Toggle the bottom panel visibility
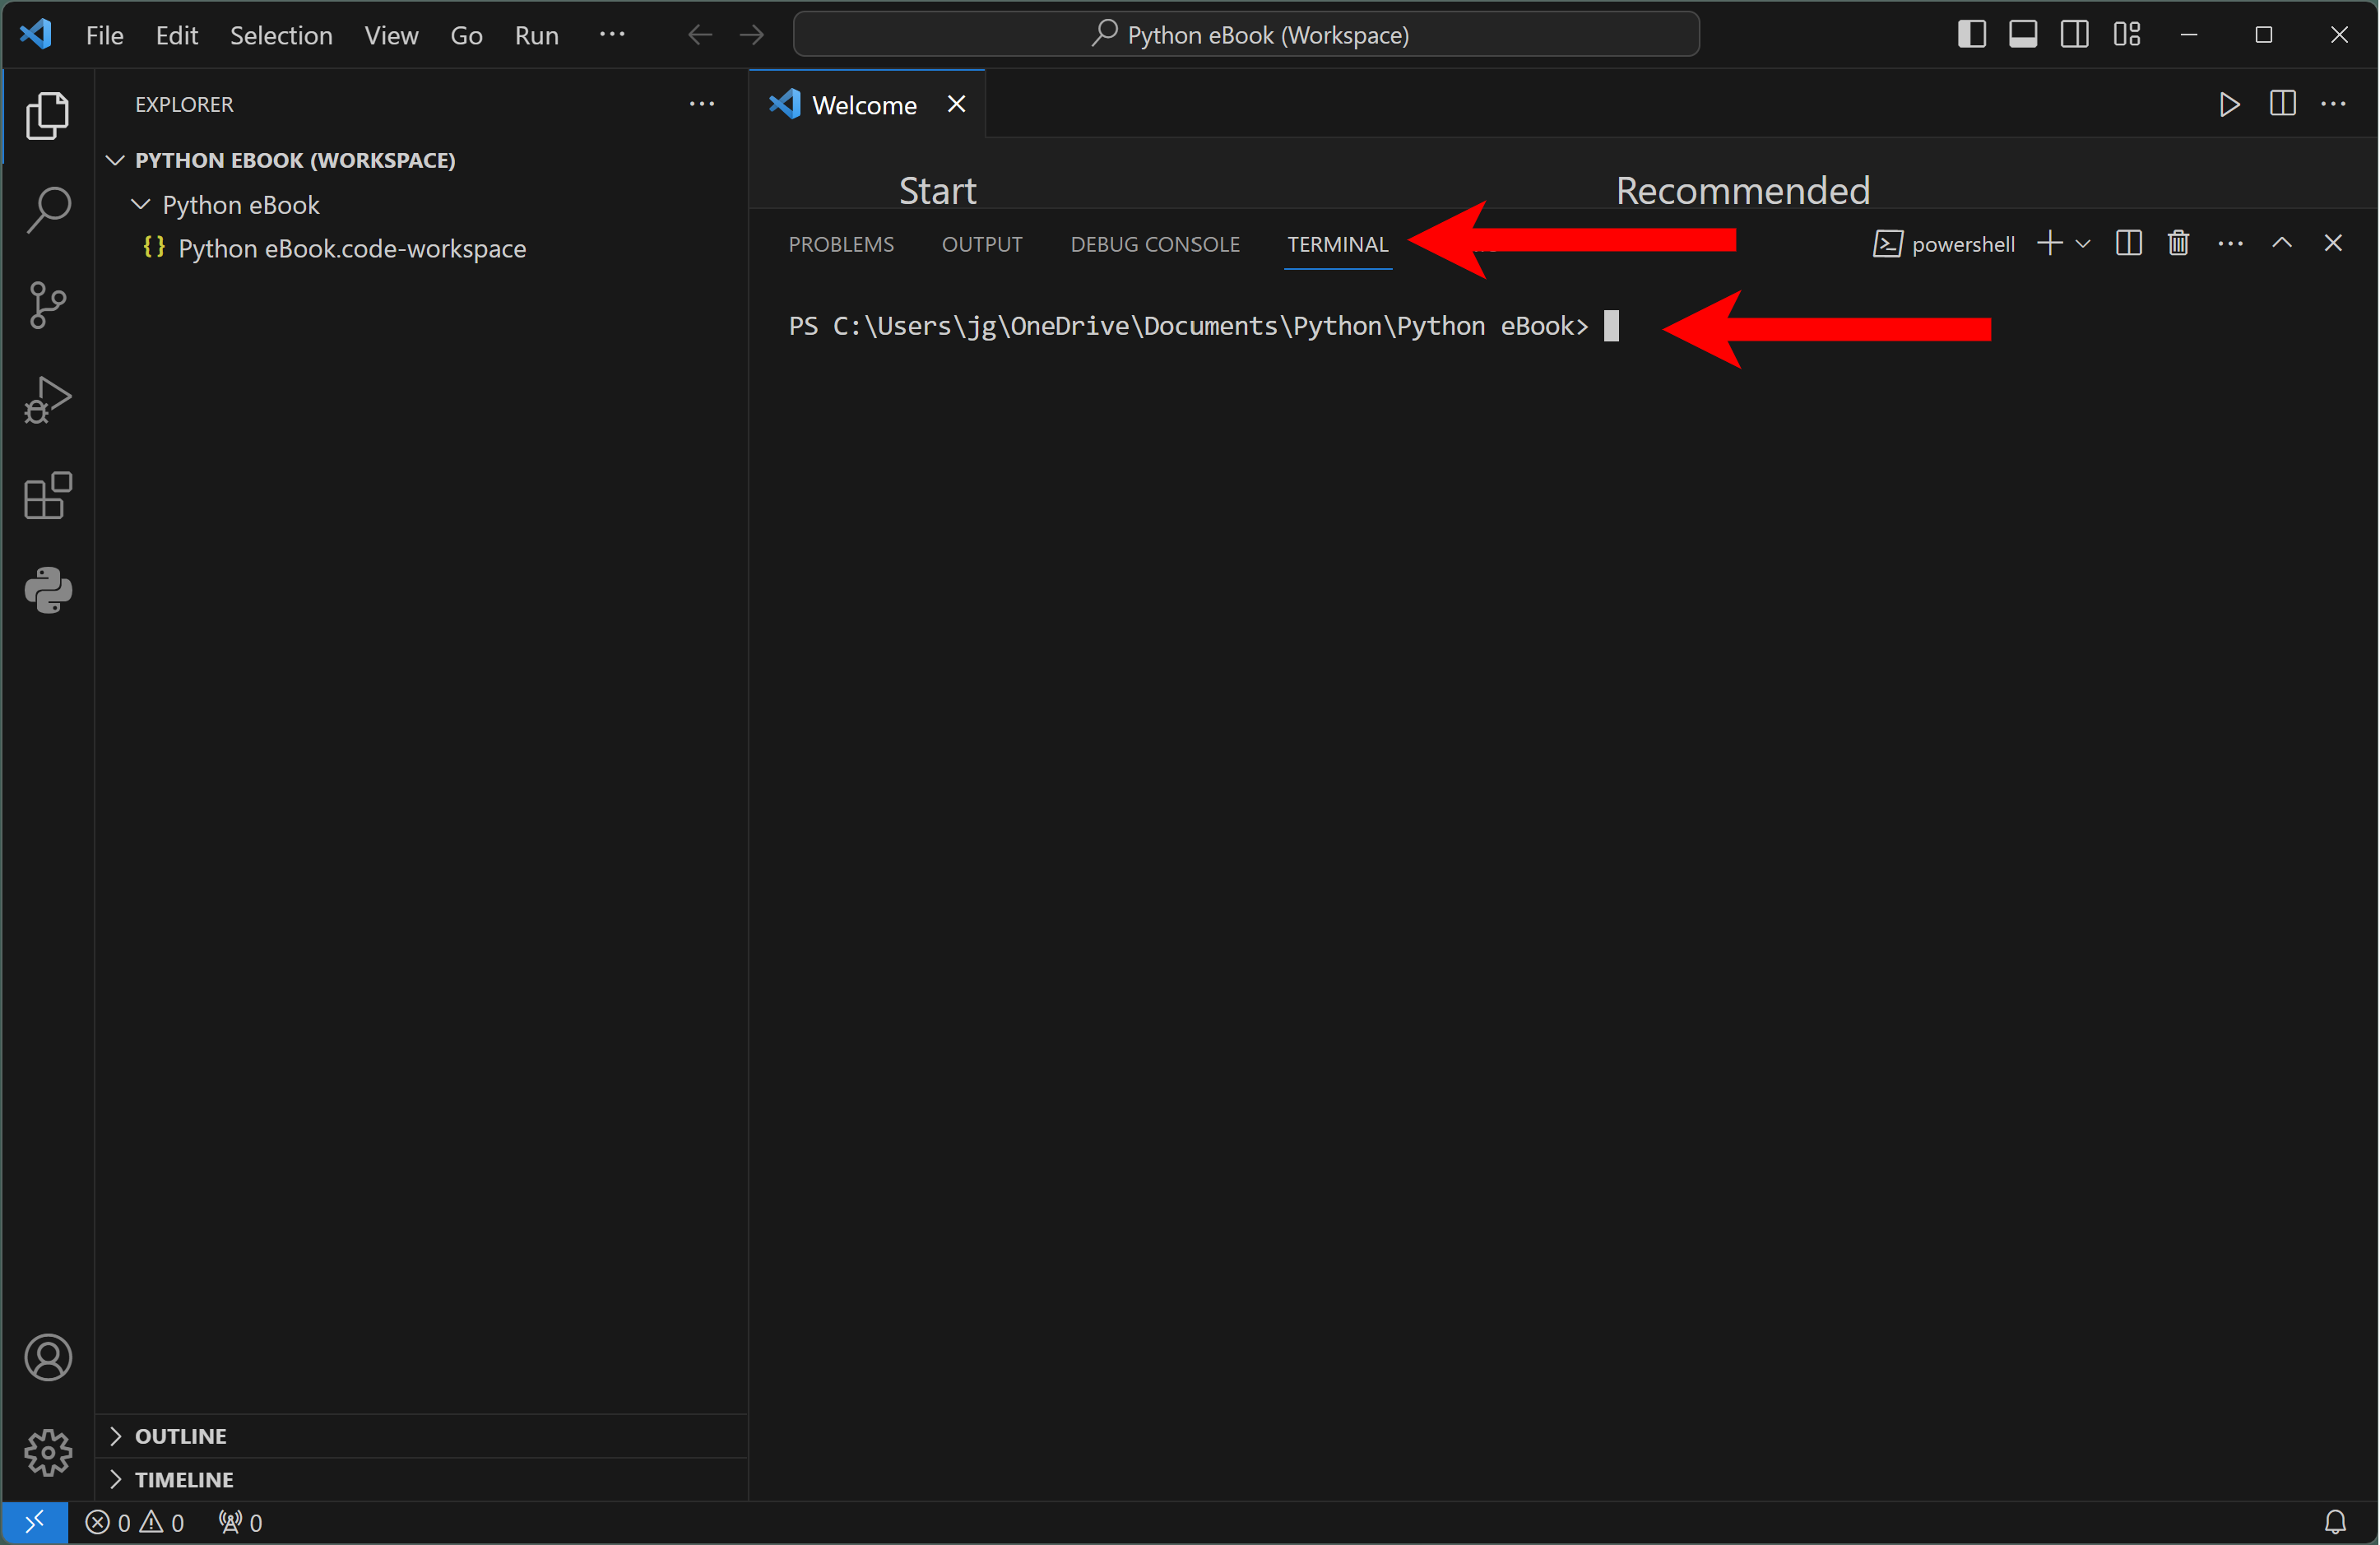Viewport: 2380px width, 1545px height. (2023, 34)
